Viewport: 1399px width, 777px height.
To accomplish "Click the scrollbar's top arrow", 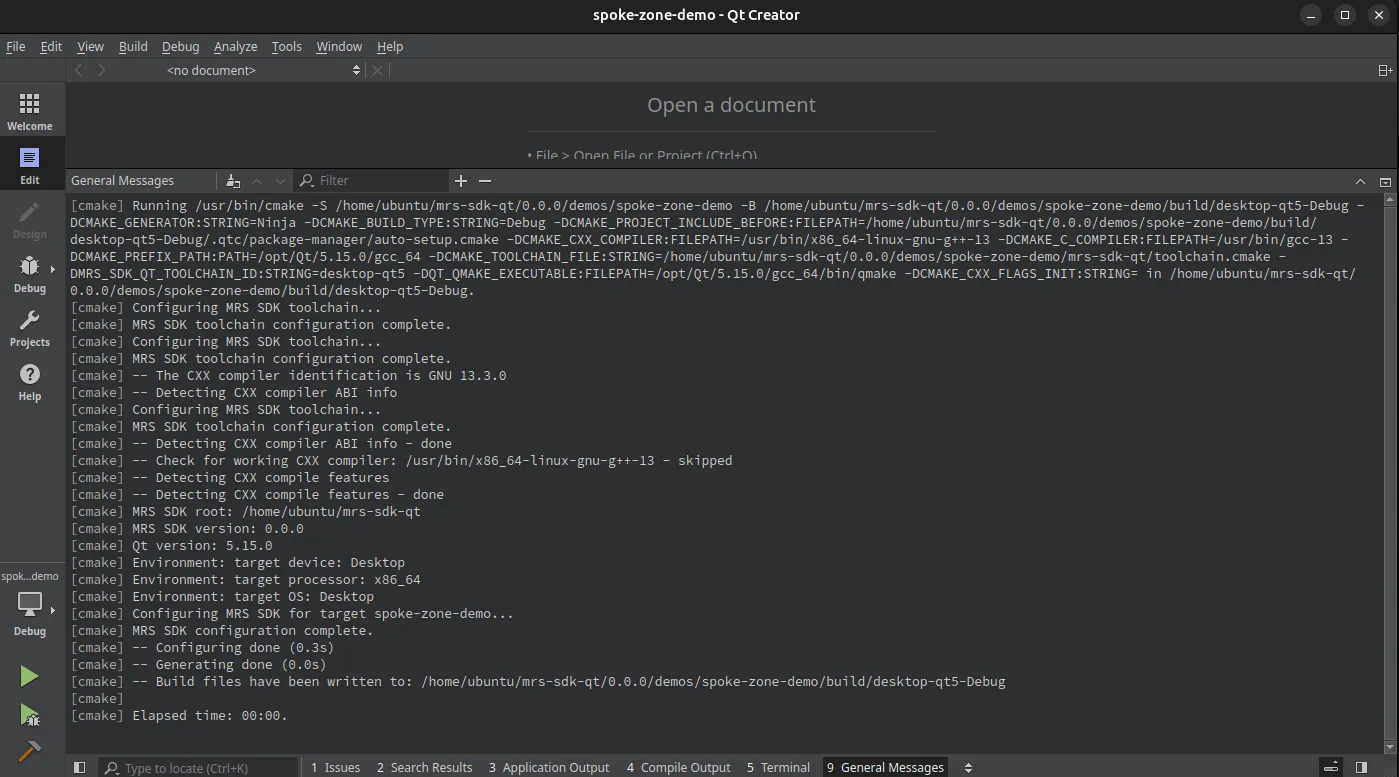I will [1390, 199].
